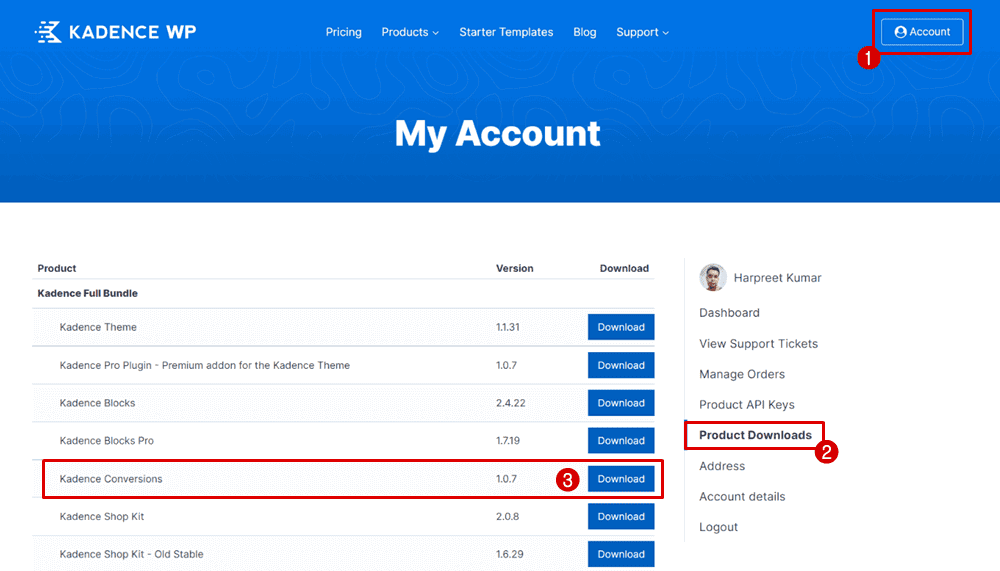Click the Kadence Theme product name
The width and height of the screenshot is (1000, 571).
(x=98, y=327)
